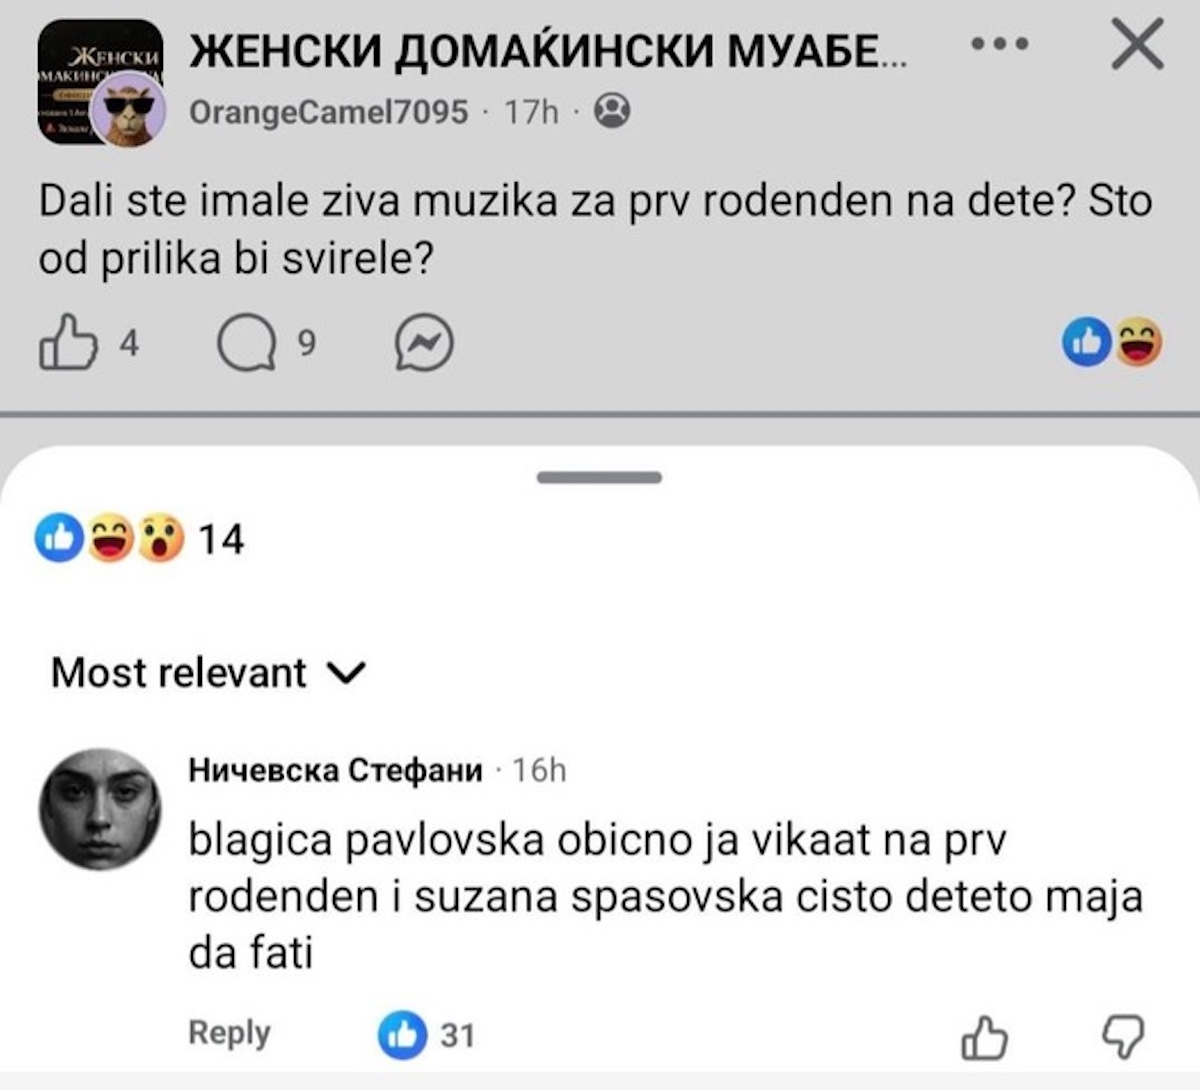The image size is (1200, 1090).
Task: Open the 14 reactions summary list
Action: click(139, 539)
